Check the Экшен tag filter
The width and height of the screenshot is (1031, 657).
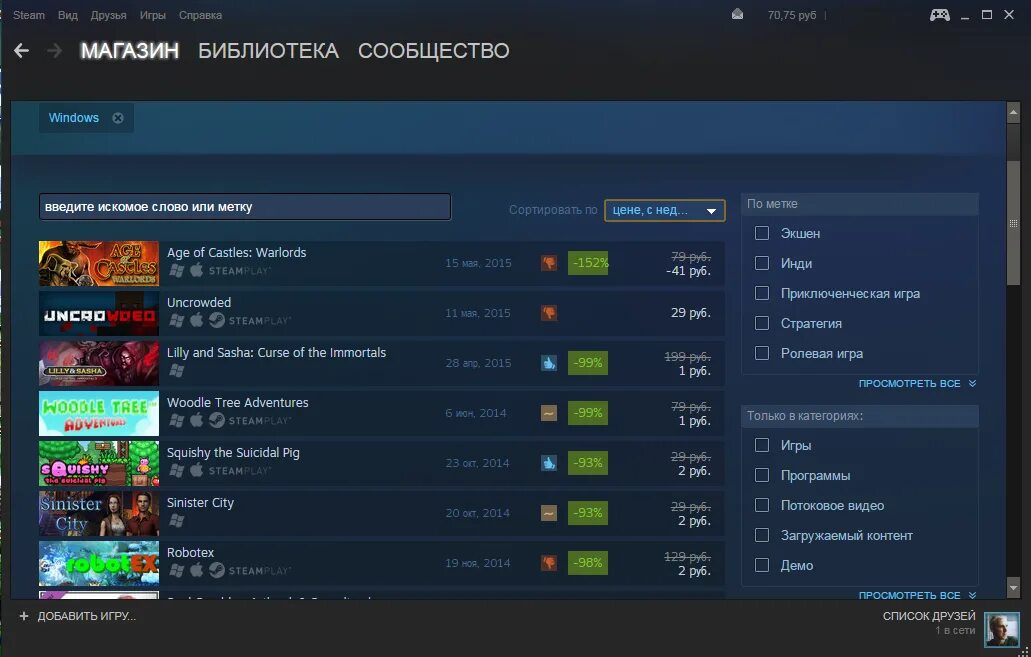[x=762, y=233]
